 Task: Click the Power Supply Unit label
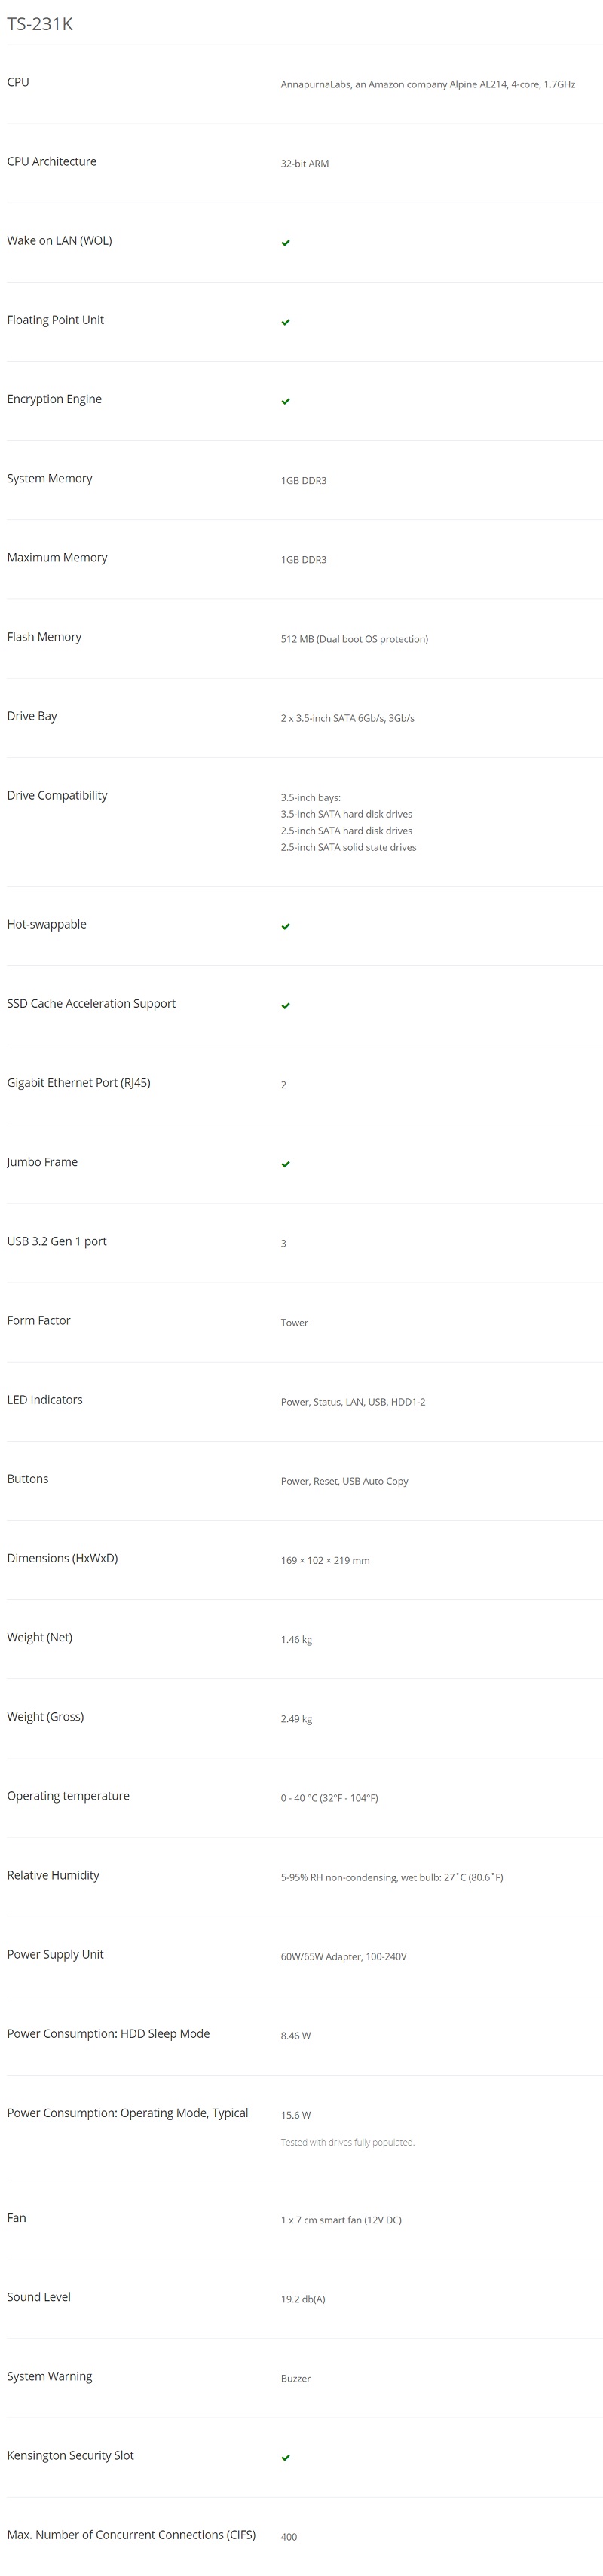click(55, 1954)
